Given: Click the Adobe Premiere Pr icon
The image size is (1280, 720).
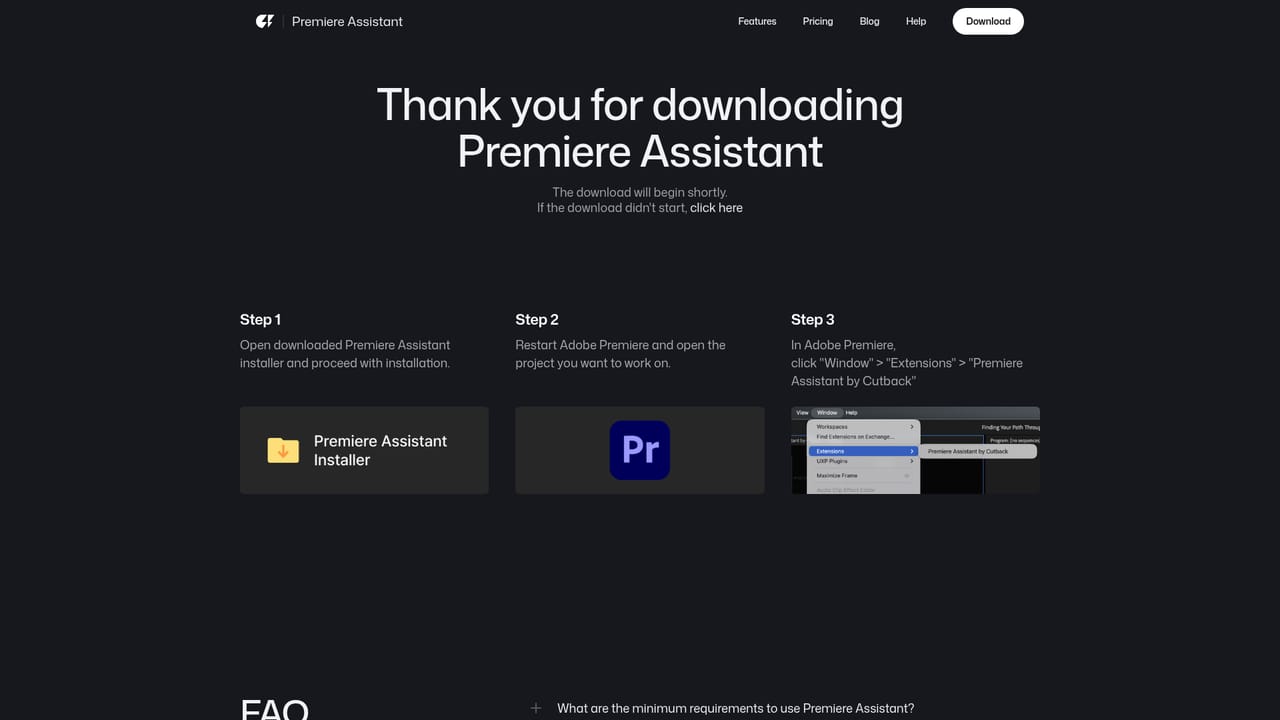Looking at the screenshot, I should tap(640, 450).
